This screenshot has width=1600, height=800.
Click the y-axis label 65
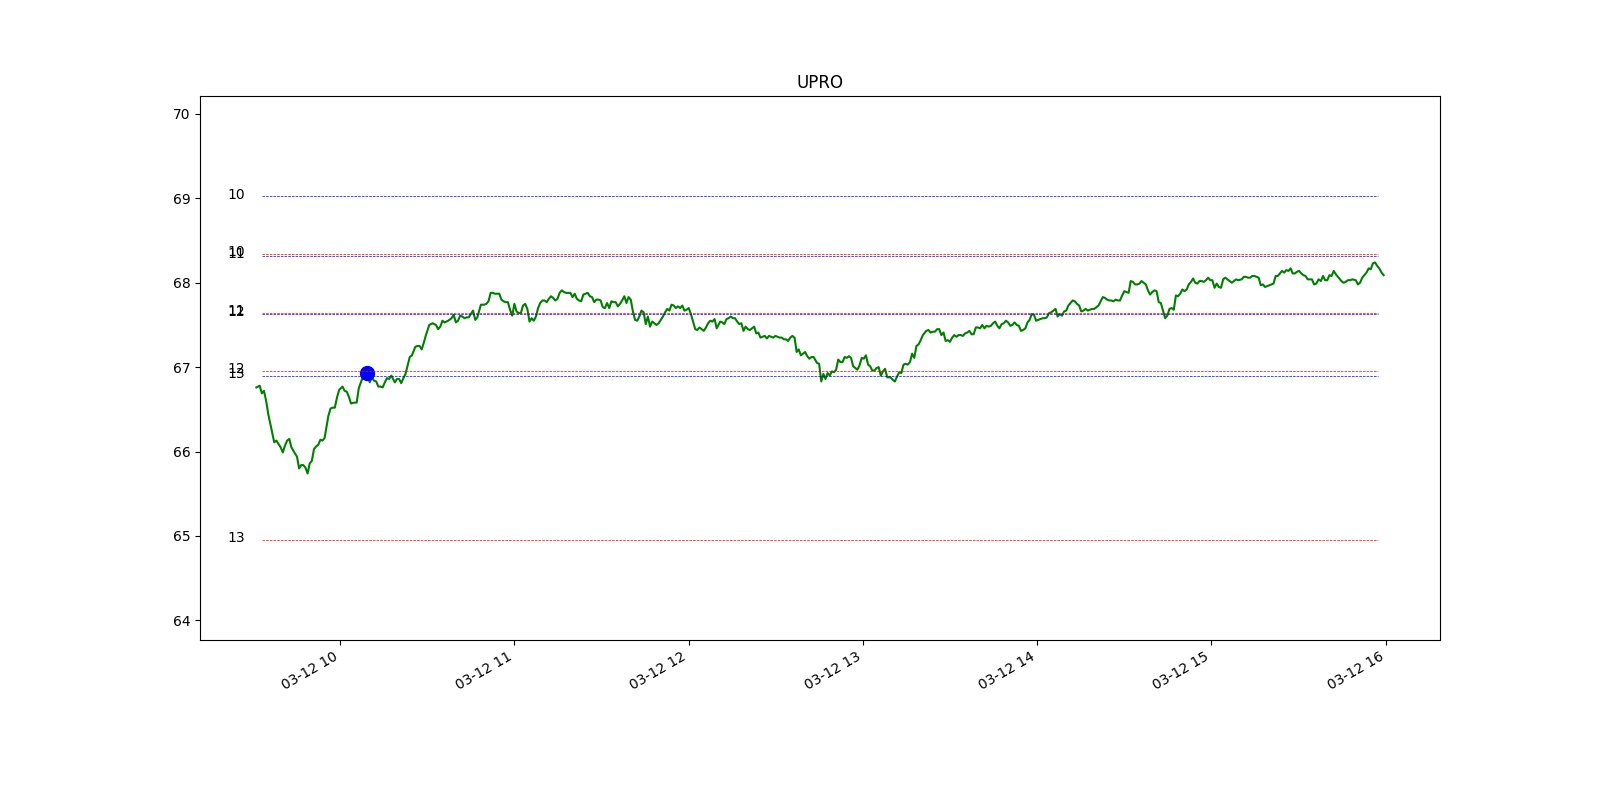pos(181,536)
